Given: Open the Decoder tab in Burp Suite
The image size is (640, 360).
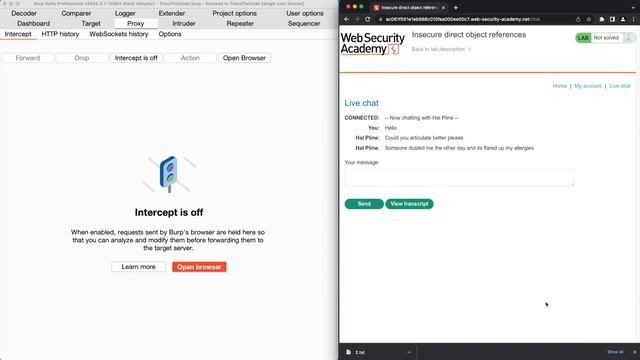Looking at the screenshot, I should click(x=24, y=13).
